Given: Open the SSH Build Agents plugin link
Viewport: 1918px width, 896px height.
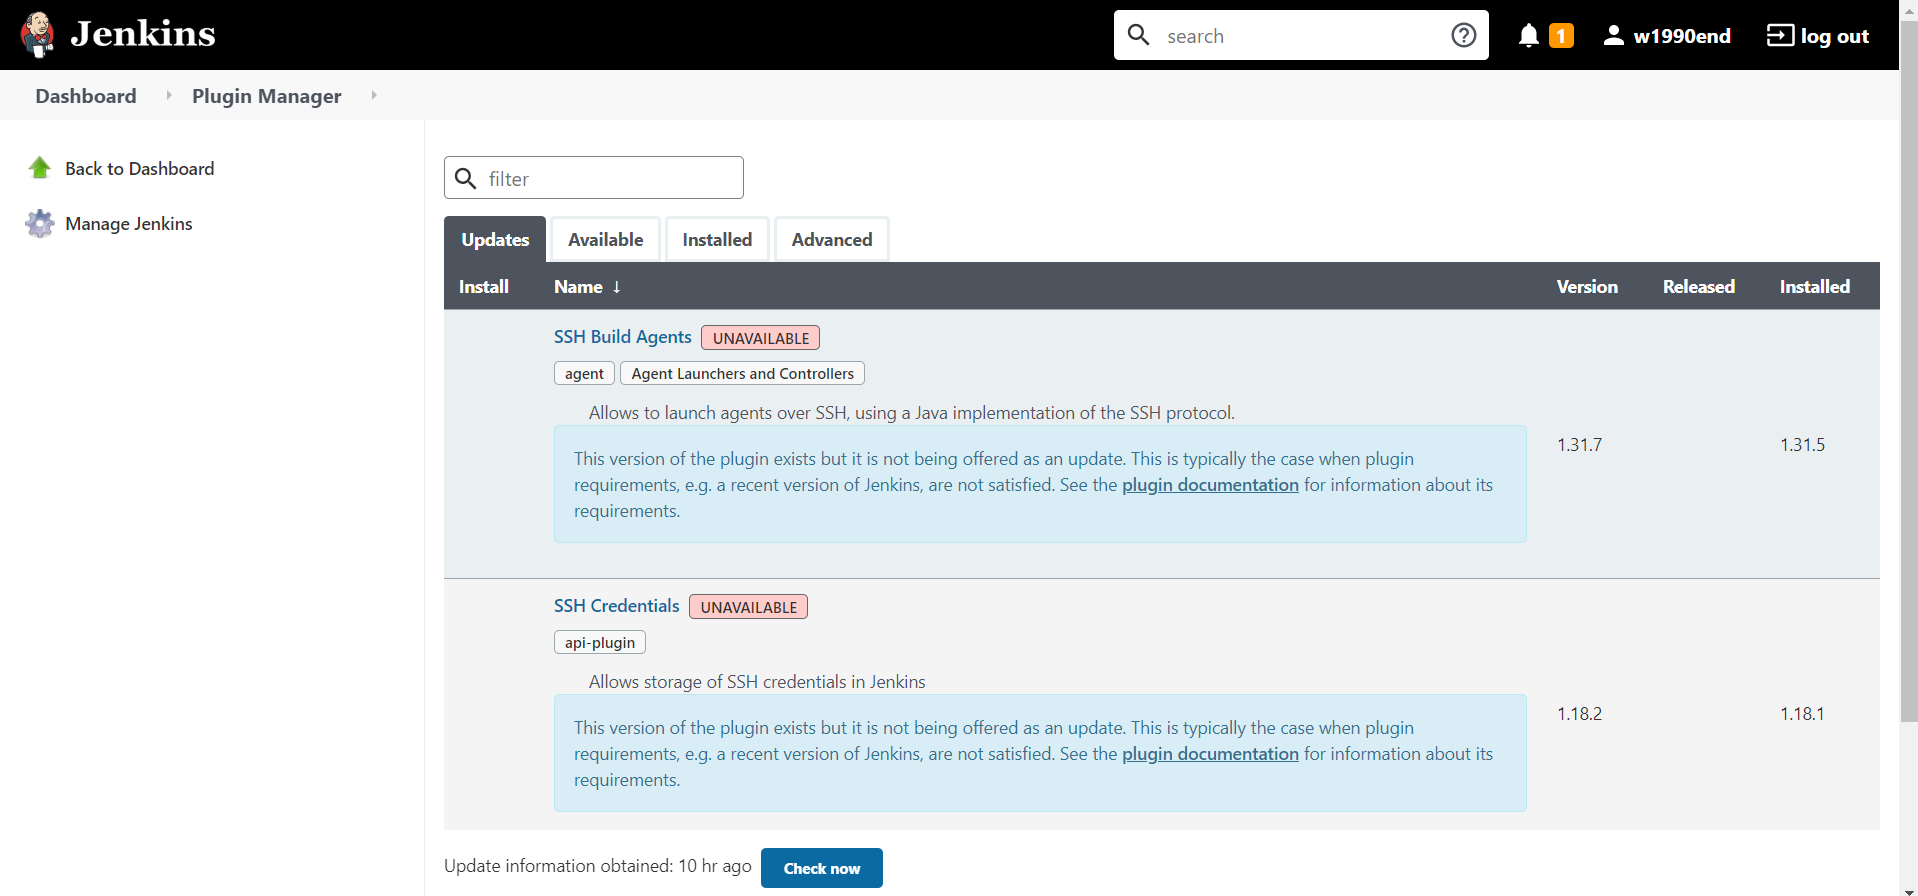Looking at the screenshot, I should point(623,337).
